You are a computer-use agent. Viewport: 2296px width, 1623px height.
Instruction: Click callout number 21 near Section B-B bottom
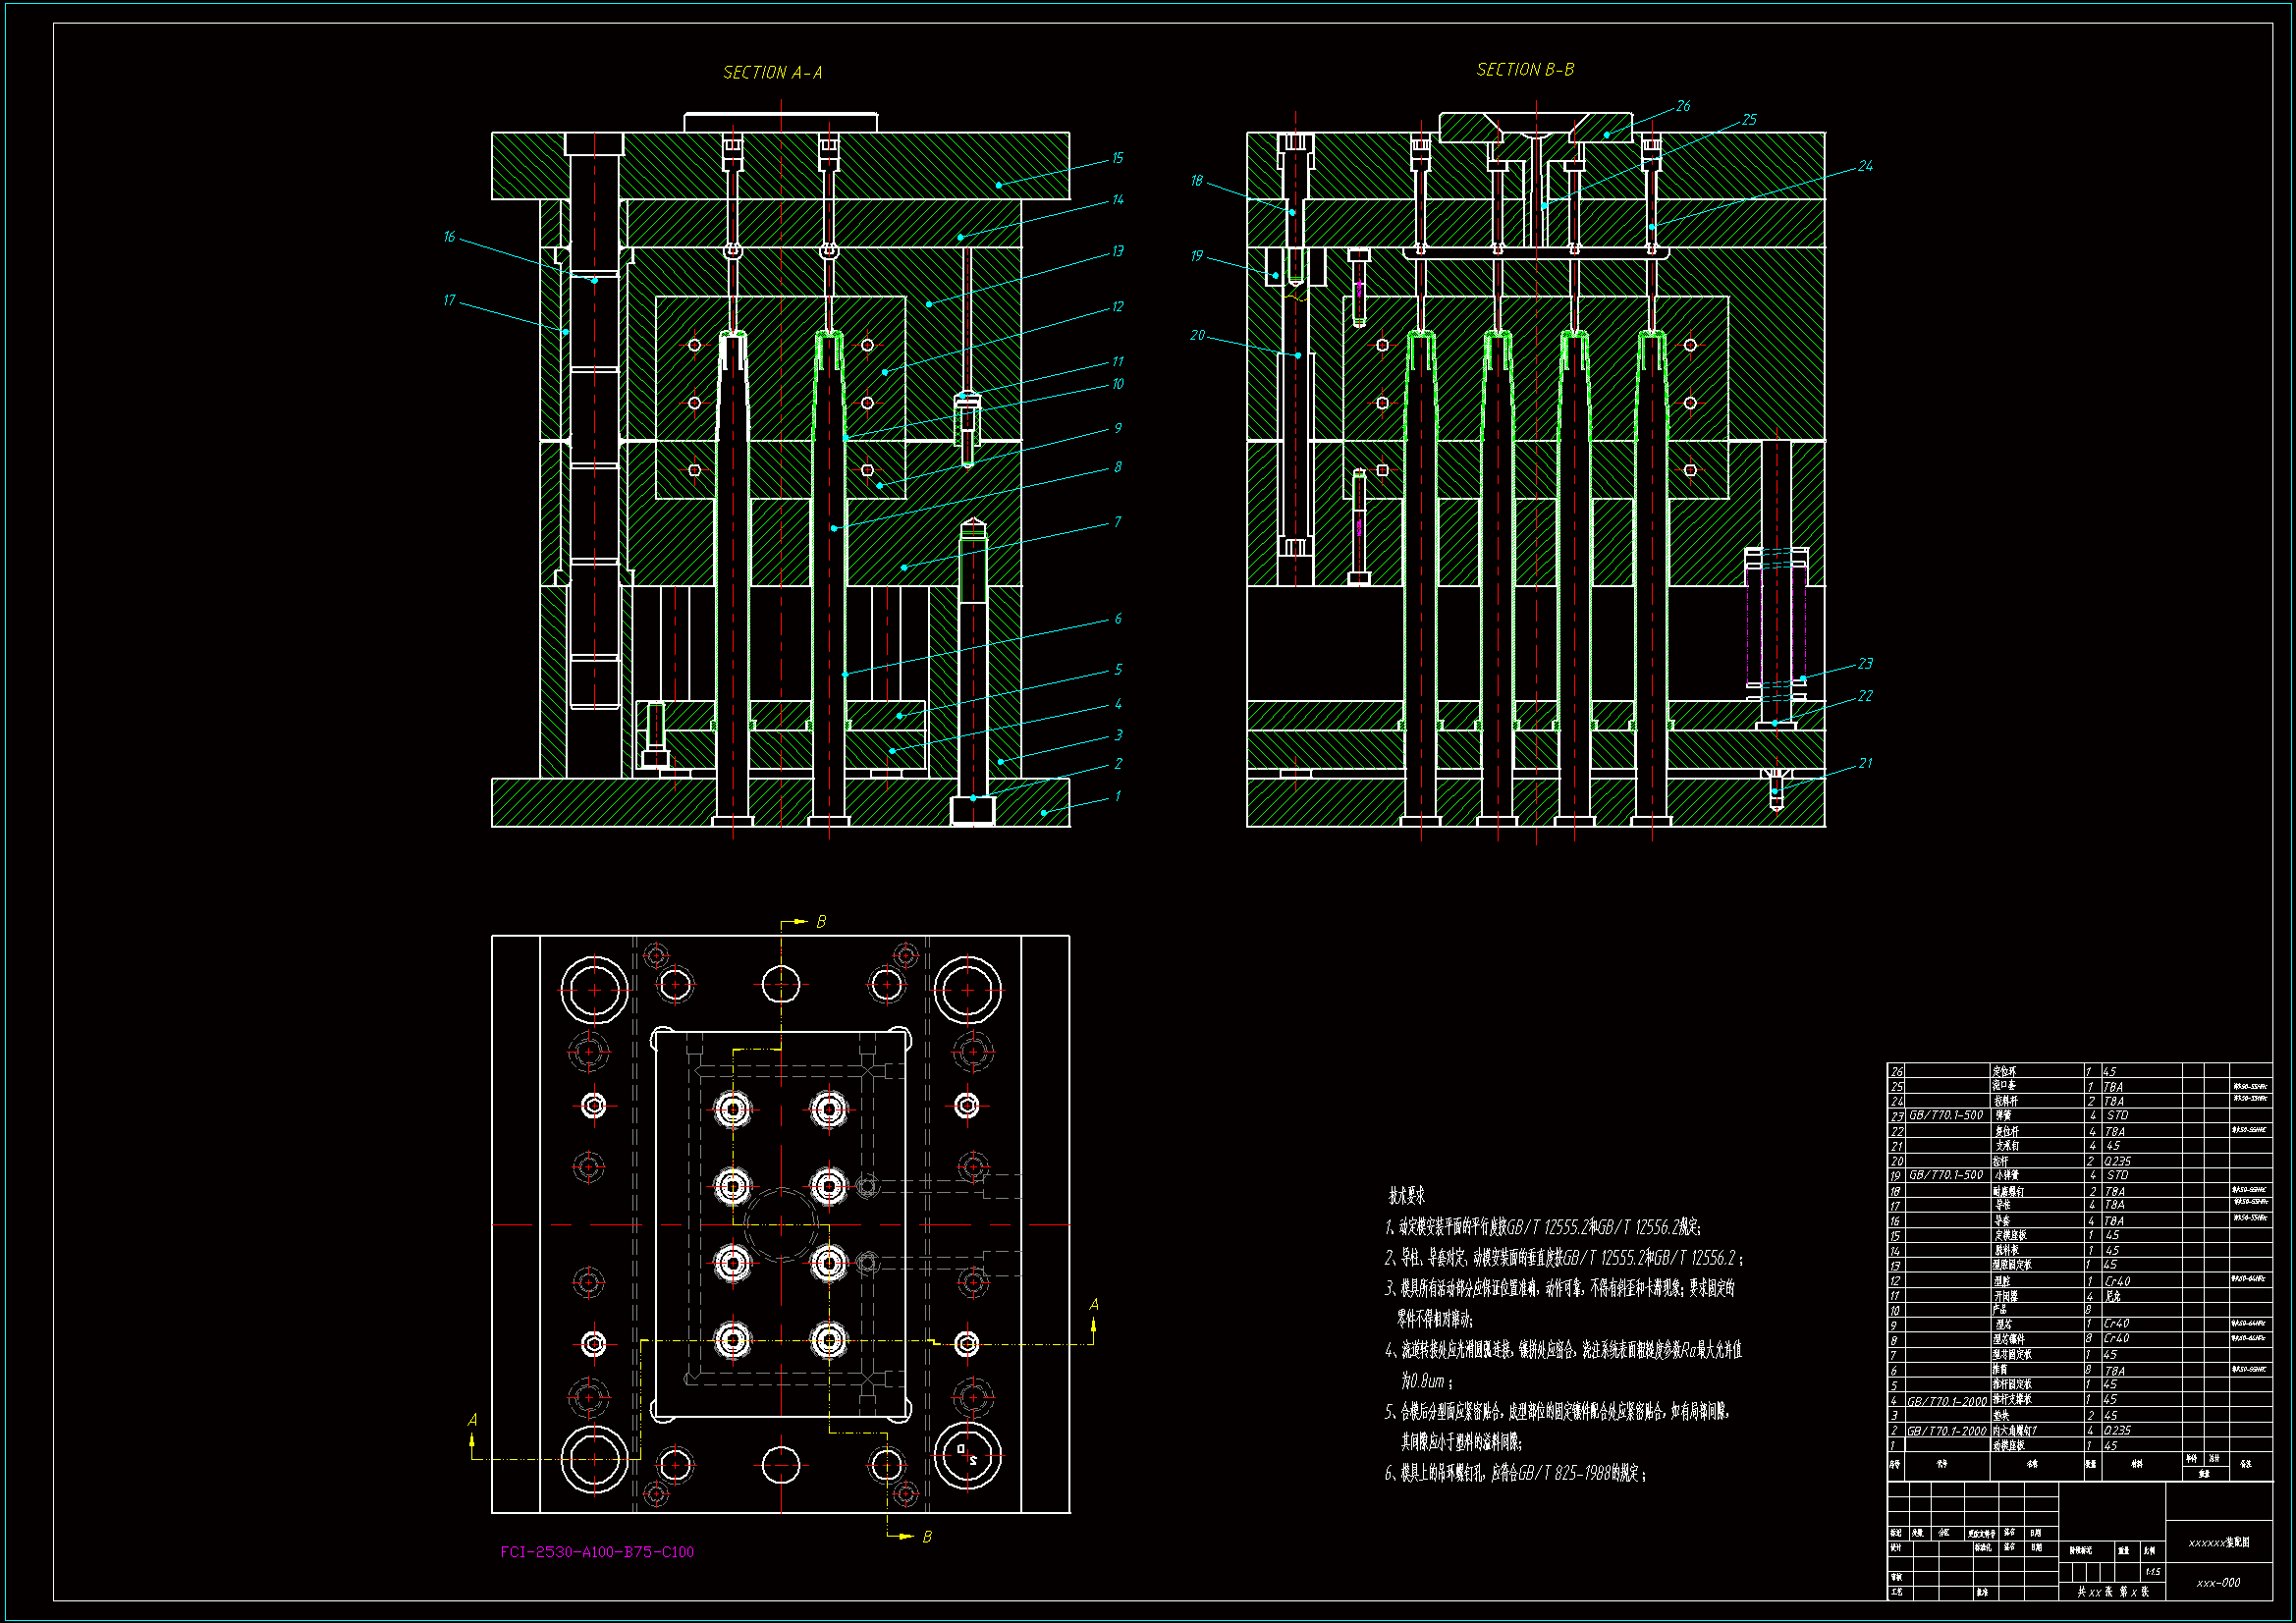pos(1865,763)
